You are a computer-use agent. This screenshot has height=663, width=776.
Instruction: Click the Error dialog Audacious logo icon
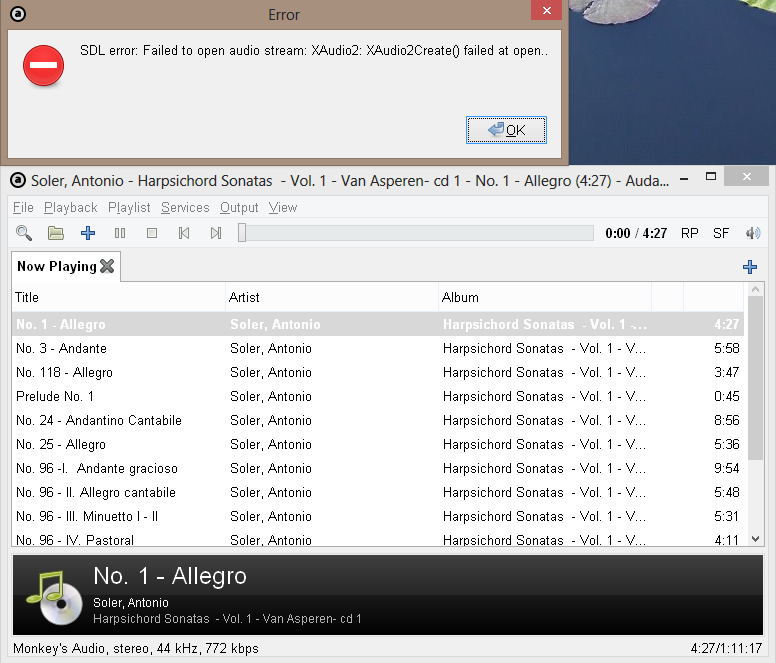18,14
